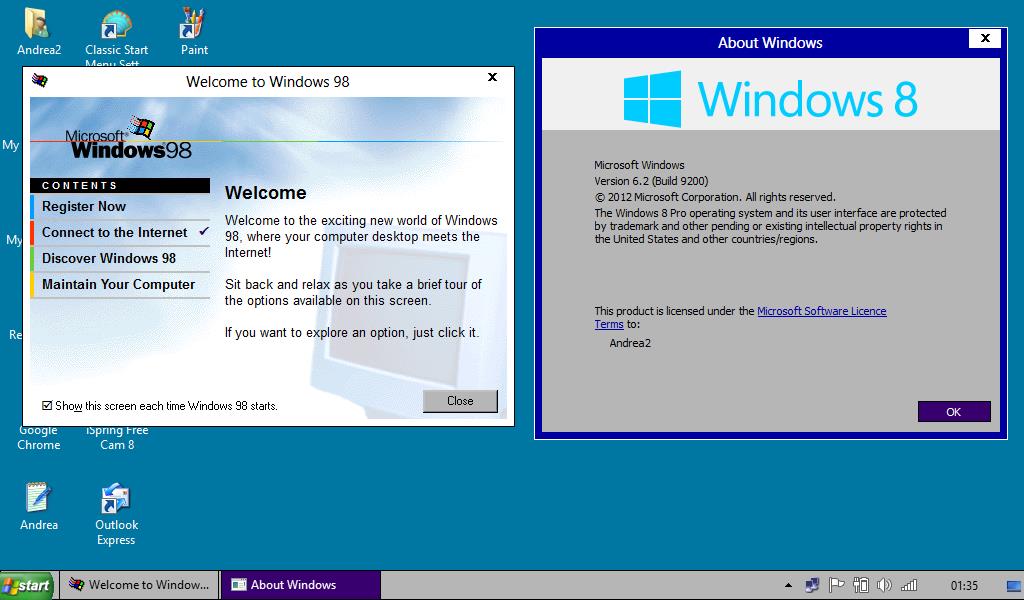The width and height of the screenshot is (1024, 600).
Task: Open the Start menu
Action: pyautogui.click(x=27, y=585)
